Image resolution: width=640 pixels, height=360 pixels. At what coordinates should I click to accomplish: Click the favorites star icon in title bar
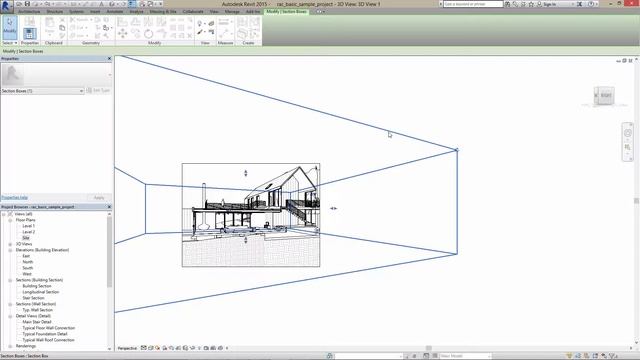tap(531, 4)
